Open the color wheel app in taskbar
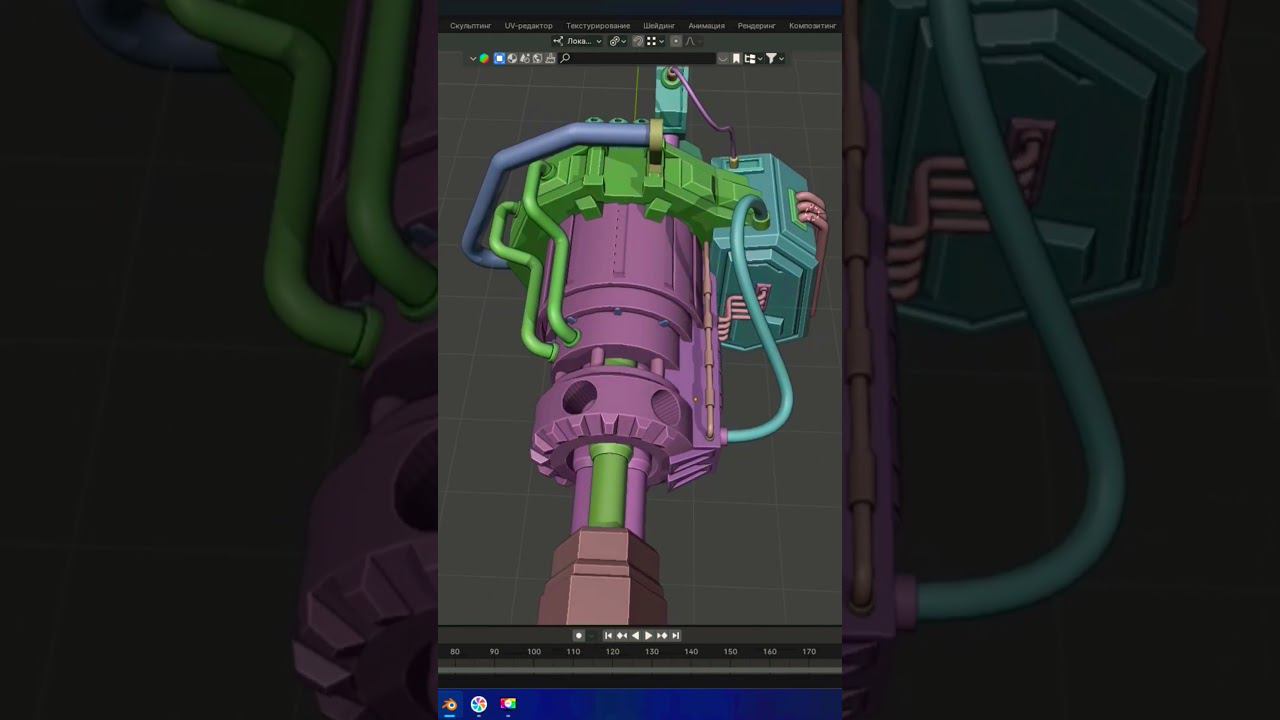This screenshot has height=720, width=1280. (479, 704)
